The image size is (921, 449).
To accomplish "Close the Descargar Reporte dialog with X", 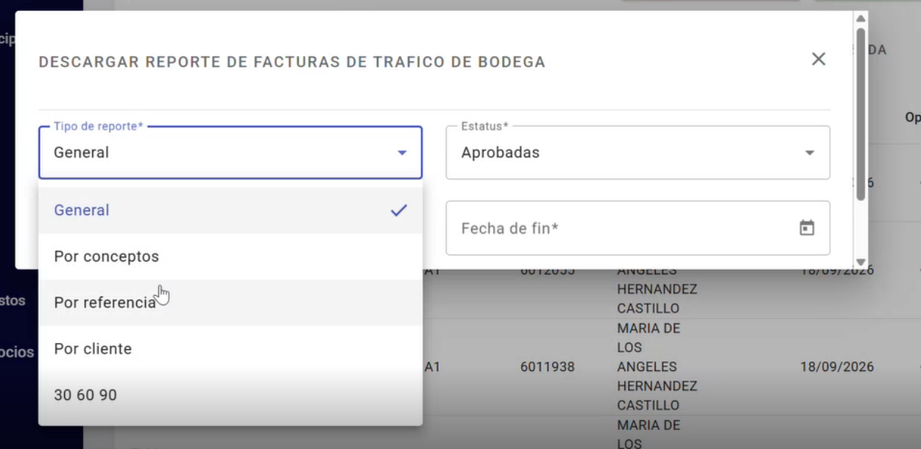I will (x=818, y=59).
